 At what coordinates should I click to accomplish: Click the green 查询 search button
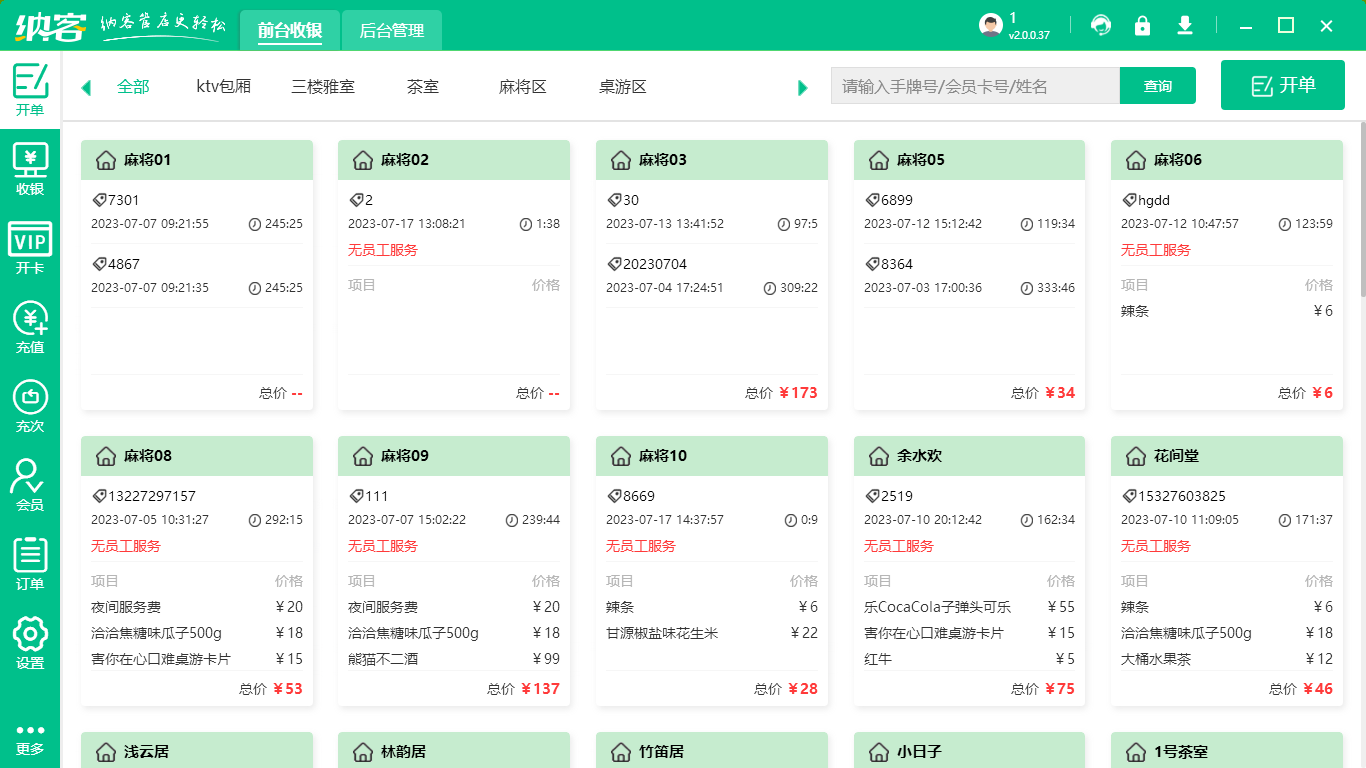[x=1157, y=86]
